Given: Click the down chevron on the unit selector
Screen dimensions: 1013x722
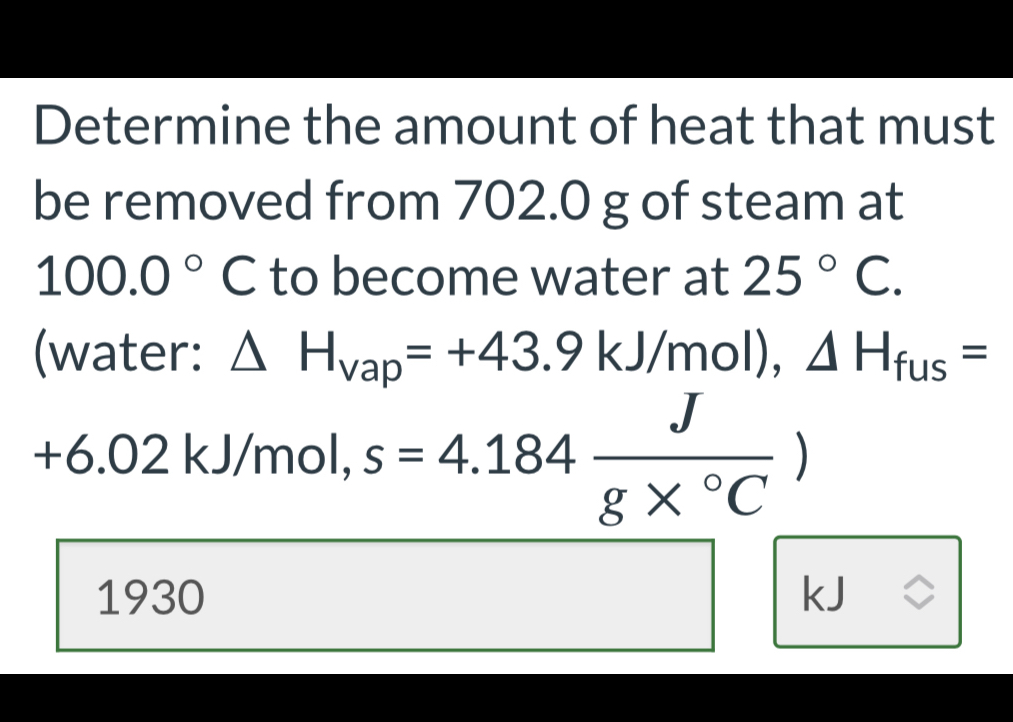Looking at the screenshot, I should [921, 600].
